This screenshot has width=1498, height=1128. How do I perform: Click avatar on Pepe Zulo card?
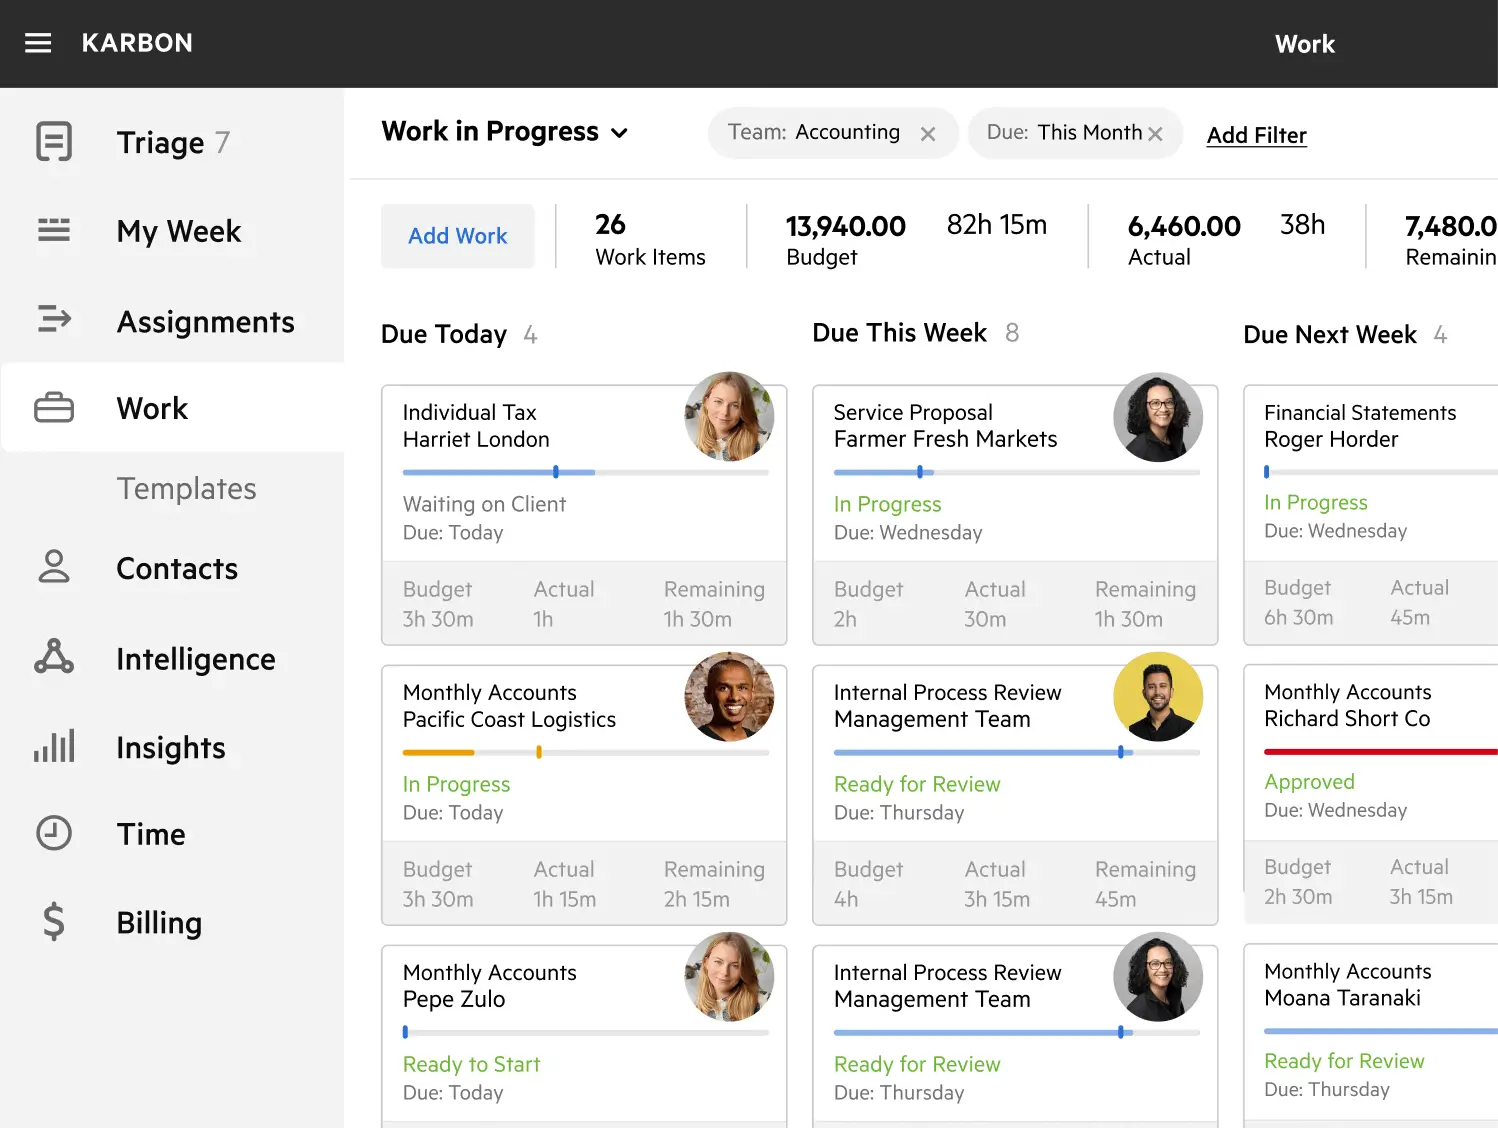click(x=729, y=977)
